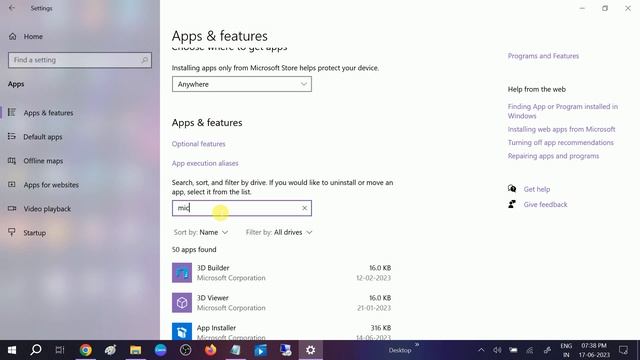
Task: Click the App Installer app name
Action: pyautogui.click(x=216, y=328)
